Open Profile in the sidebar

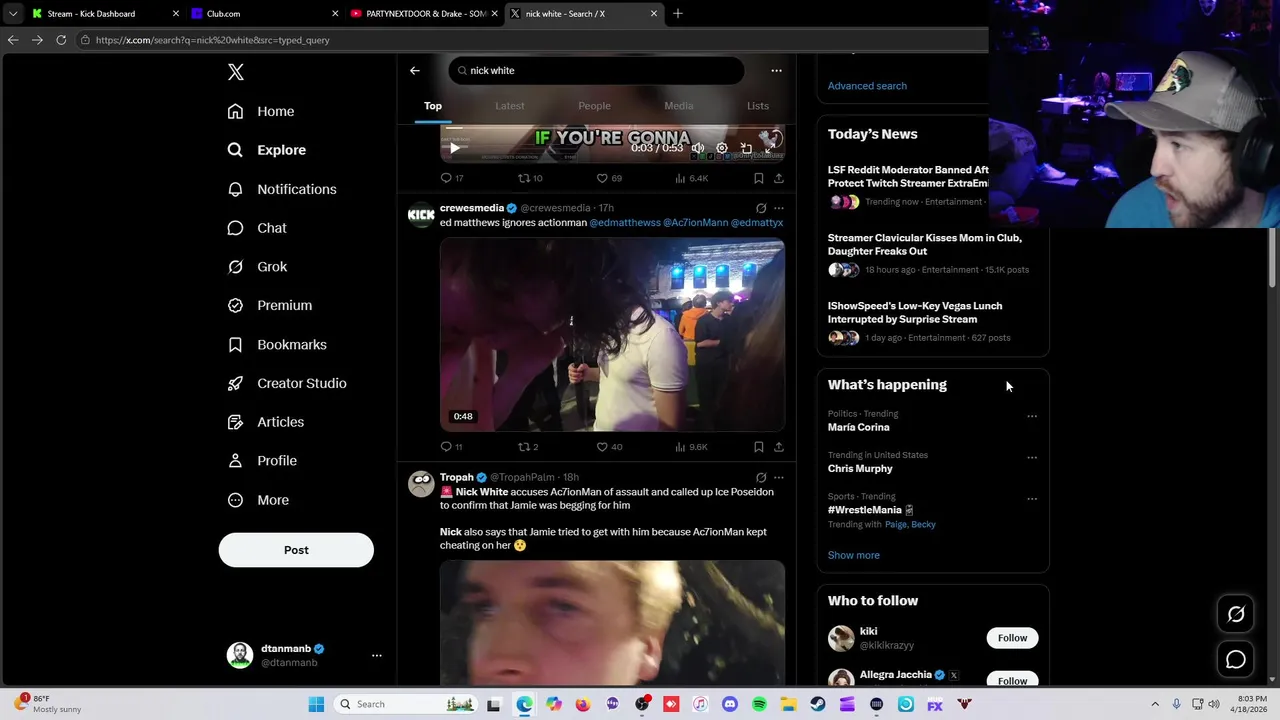click(262, 461)
